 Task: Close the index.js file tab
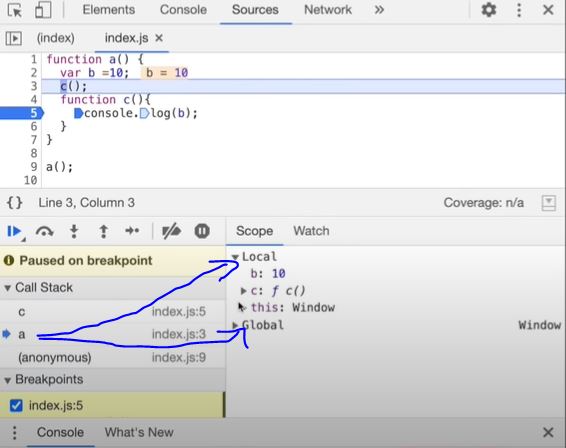159,38
